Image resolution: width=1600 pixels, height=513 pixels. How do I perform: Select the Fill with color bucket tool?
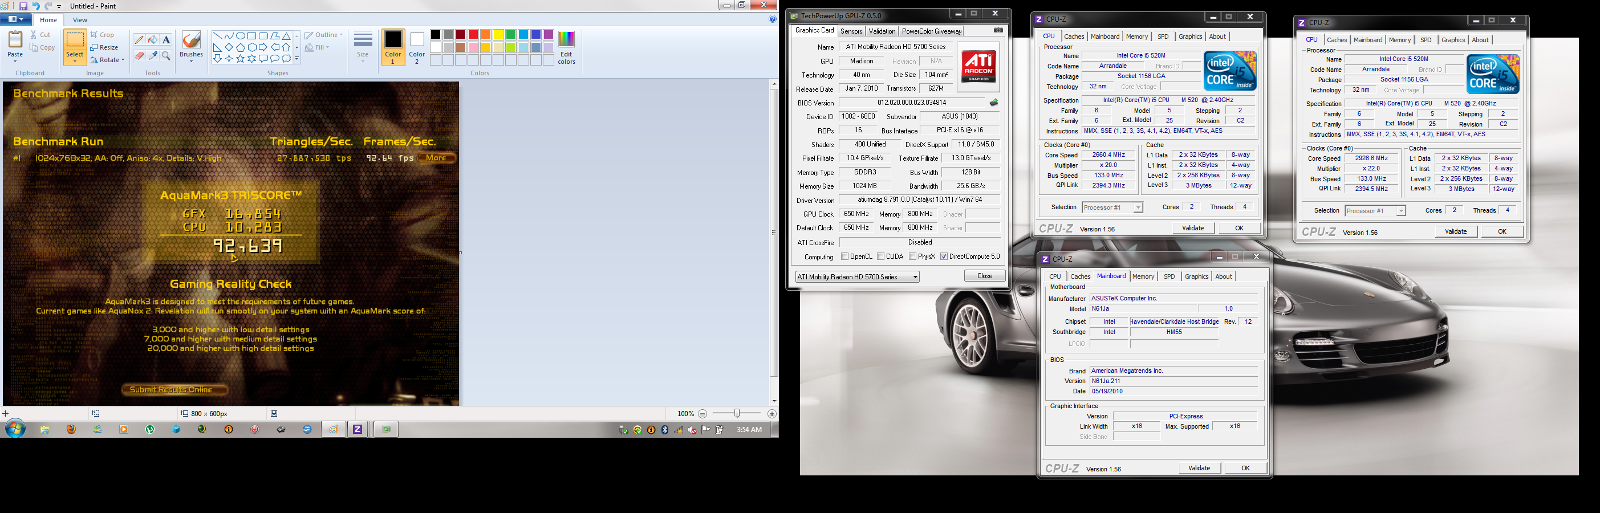tap(153, 40)
